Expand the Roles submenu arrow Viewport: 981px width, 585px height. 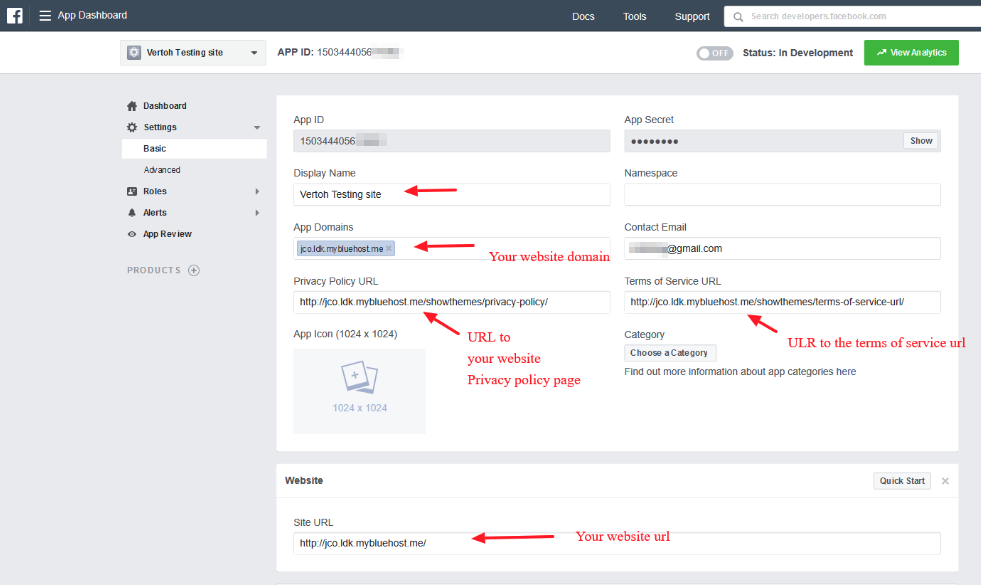click(257, 191)
